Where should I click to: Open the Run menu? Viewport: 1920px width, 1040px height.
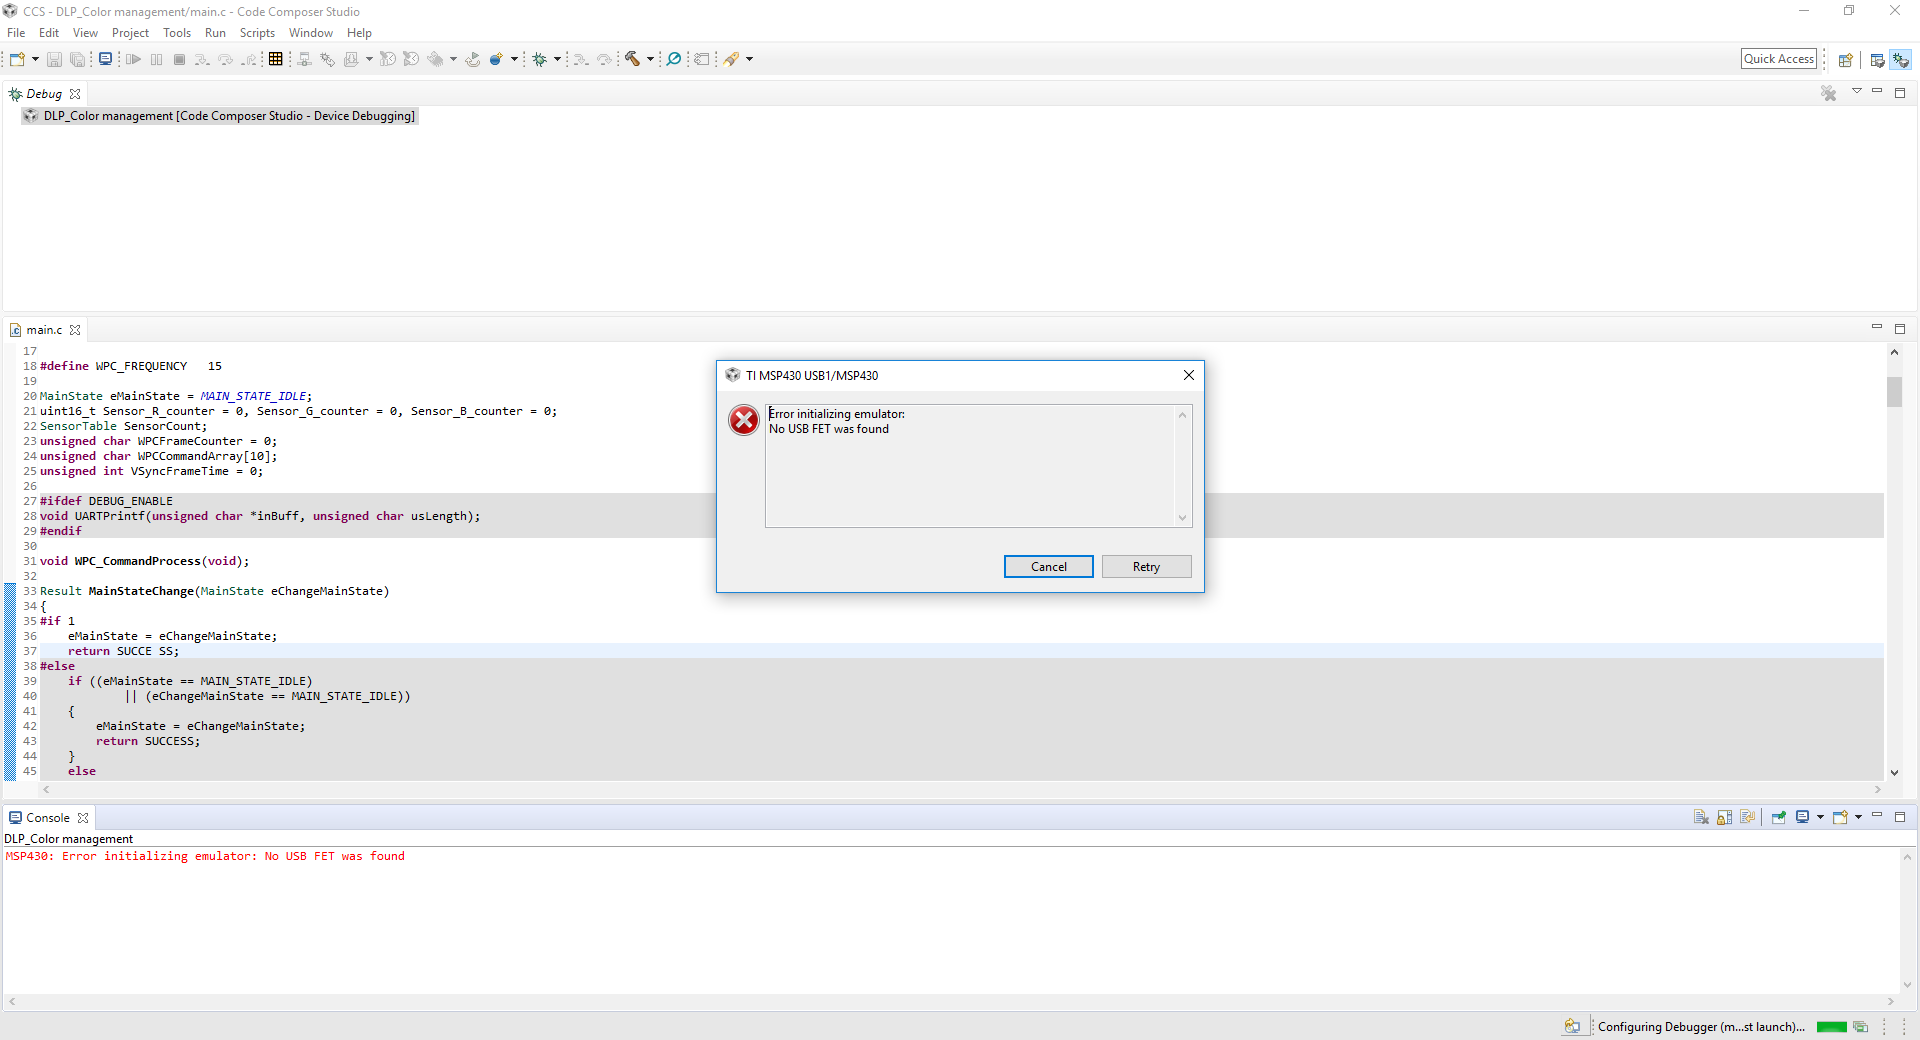(x=215, y=33)
